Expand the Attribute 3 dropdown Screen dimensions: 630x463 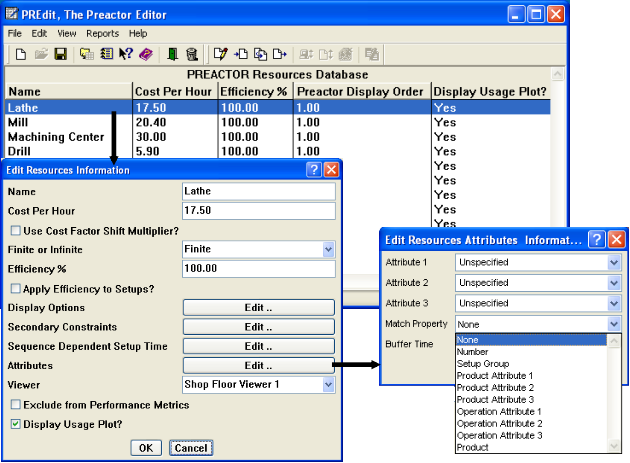(614, 303)
